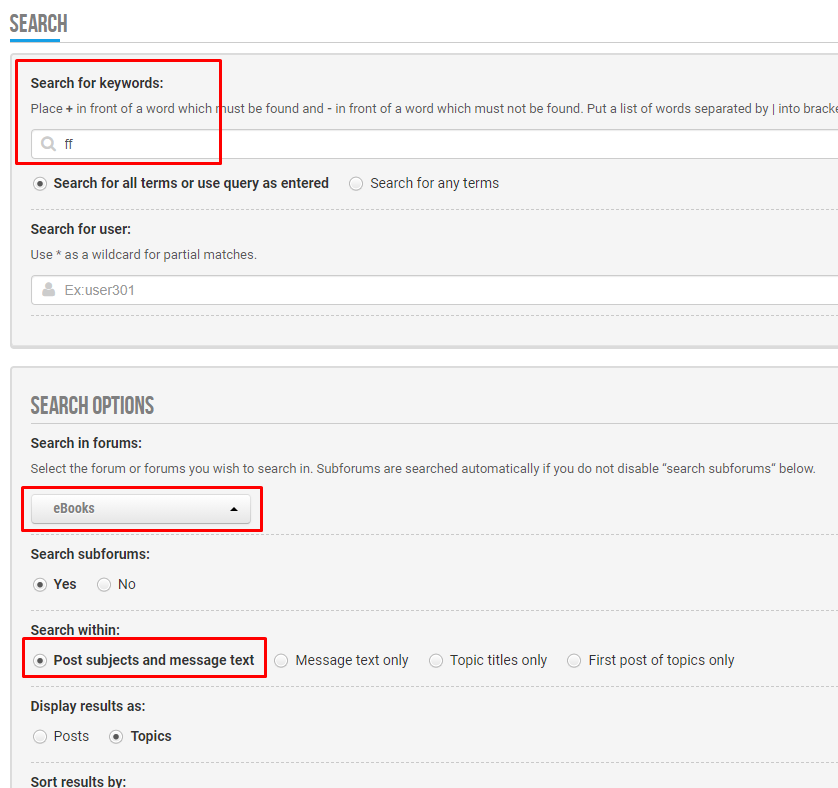Click the Search for user input field
This screenshot has height=788, width=838.
pyautogui.click(x=434, y=290)
